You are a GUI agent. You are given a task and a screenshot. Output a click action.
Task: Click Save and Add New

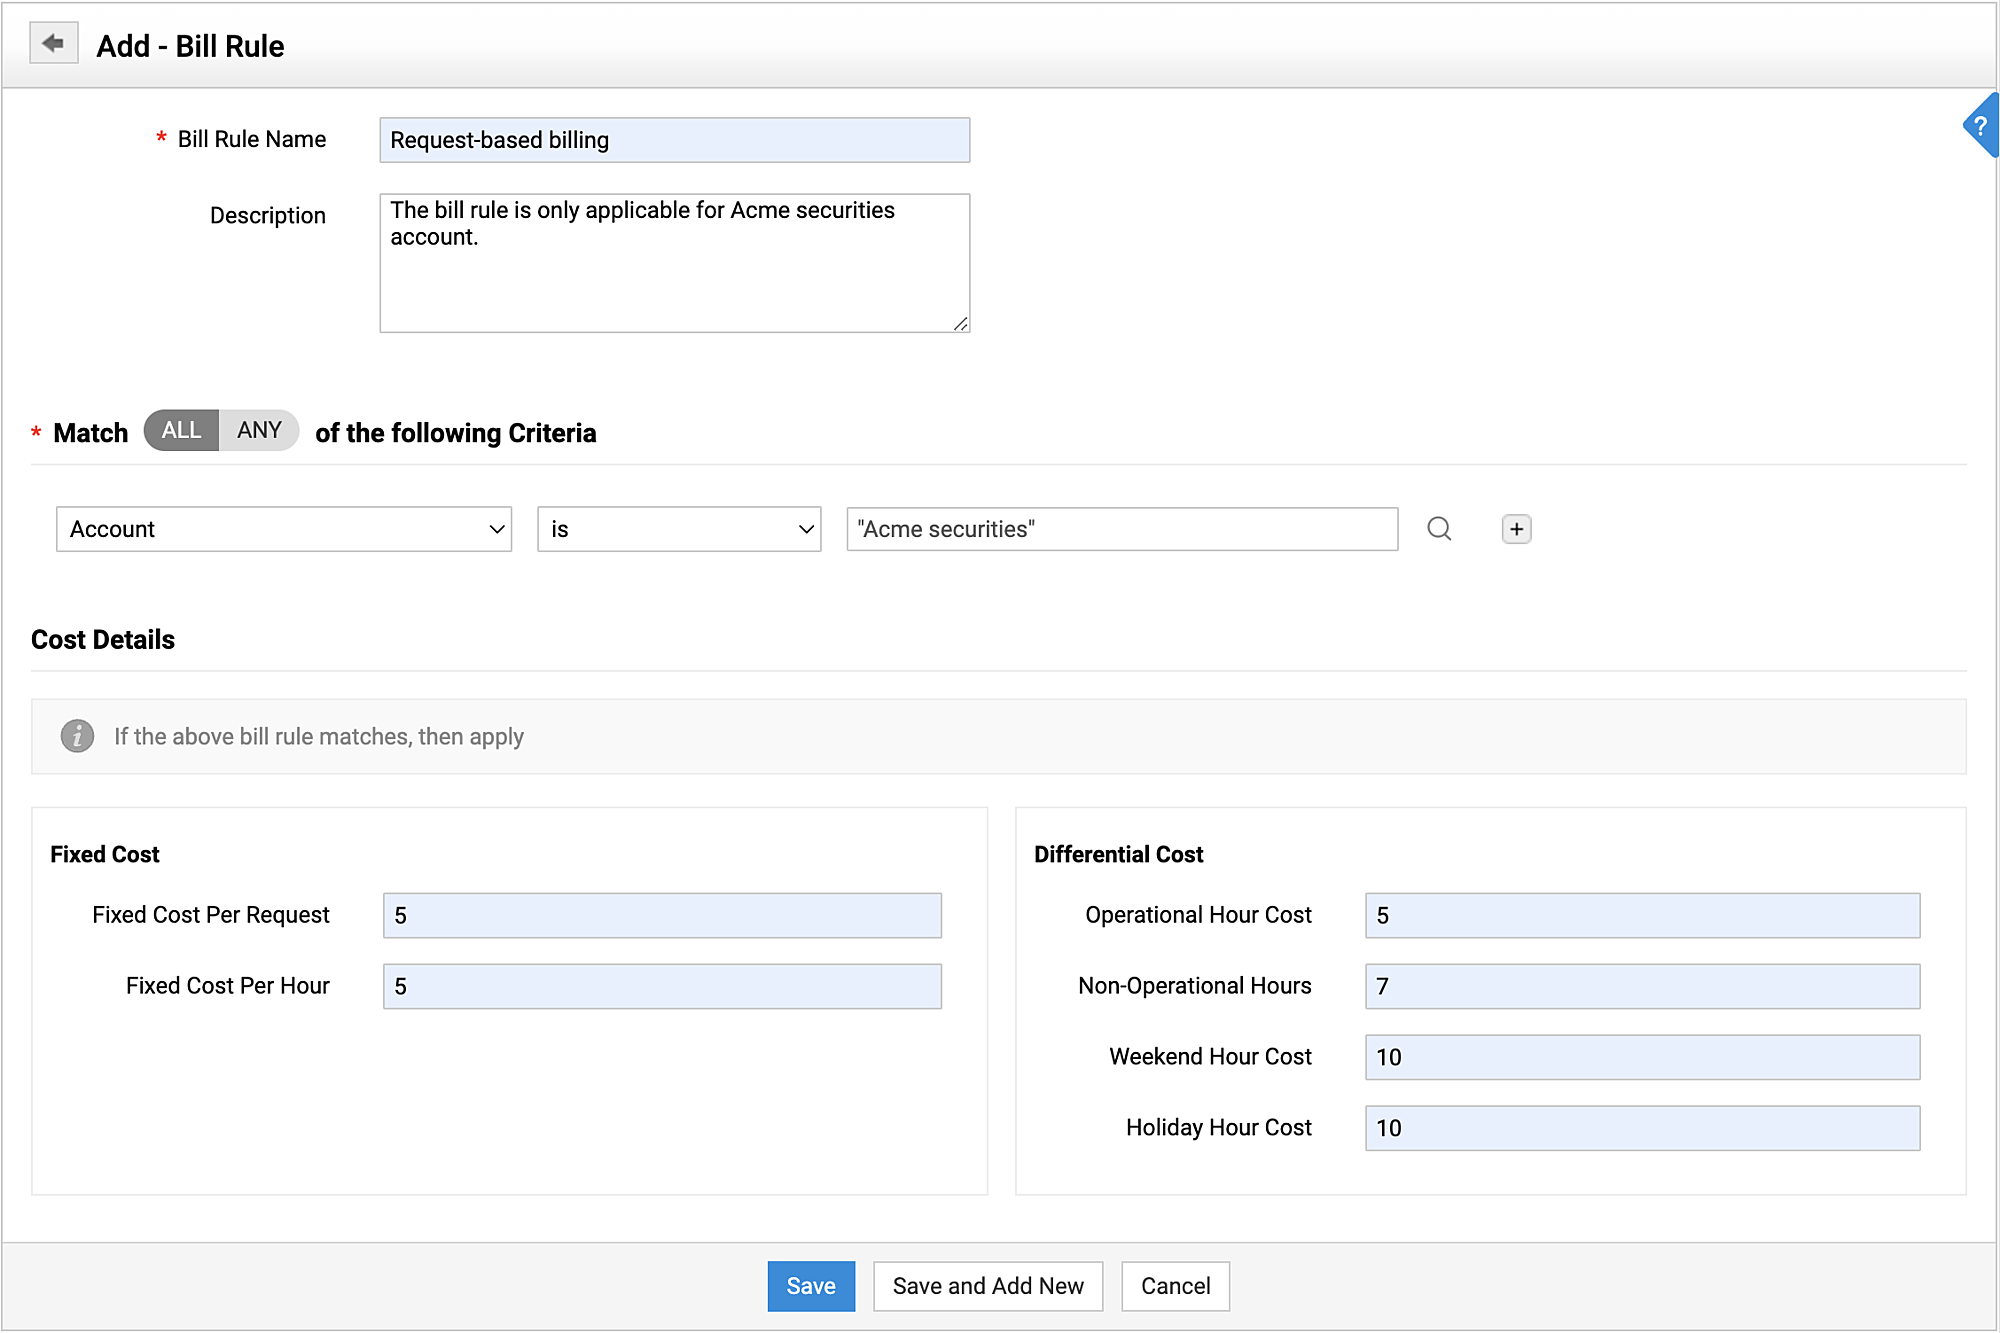pos(988,1286)
